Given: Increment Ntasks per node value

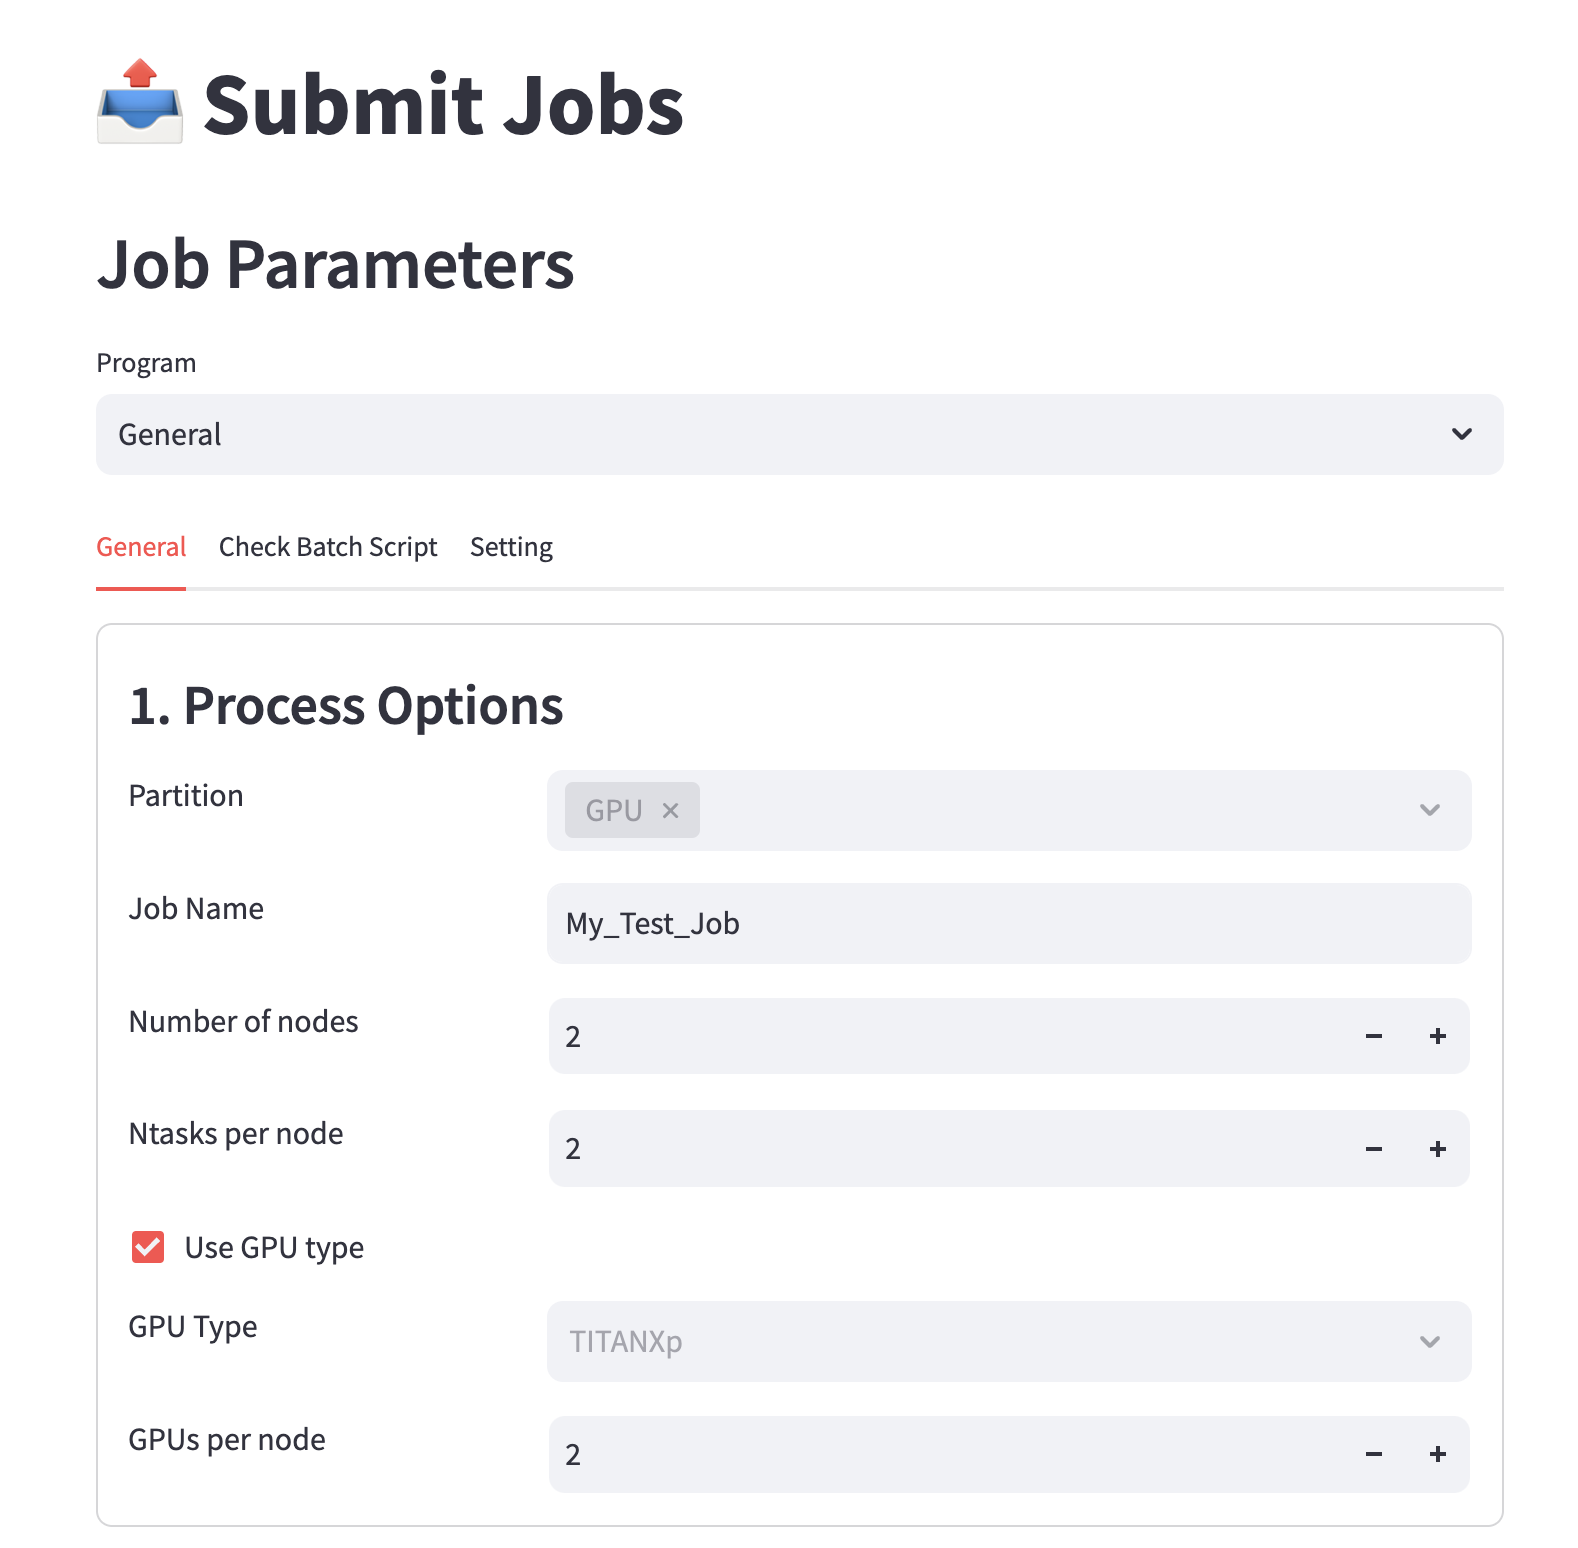Looking at the screenshot, I should tap(1437, 1149).
